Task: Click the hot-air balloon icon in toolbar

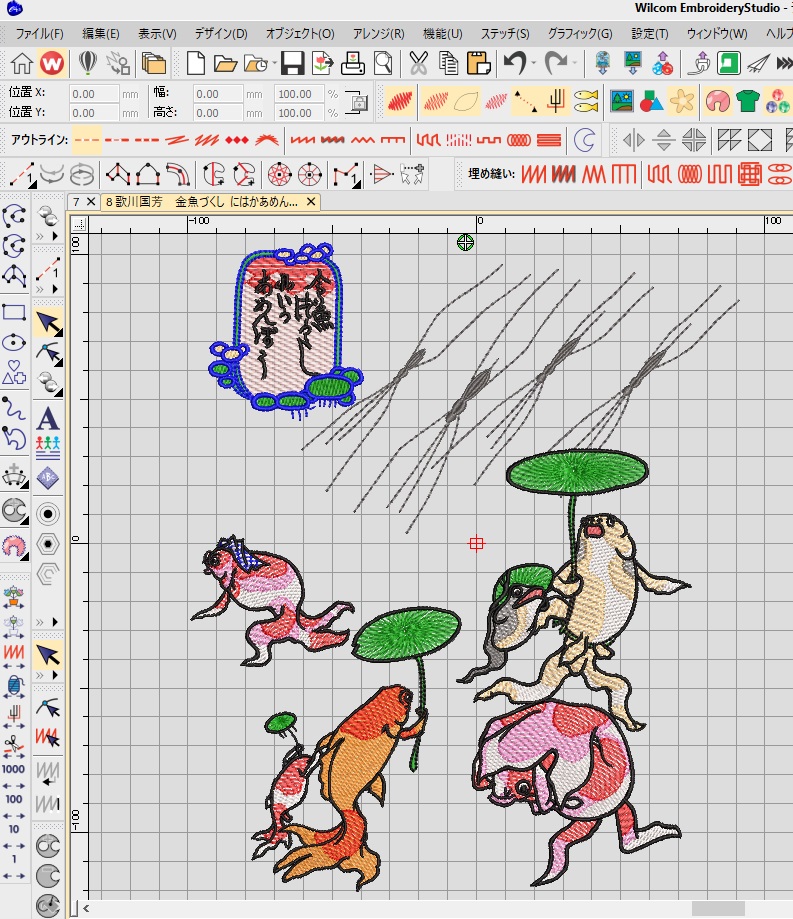Action: 87,63
